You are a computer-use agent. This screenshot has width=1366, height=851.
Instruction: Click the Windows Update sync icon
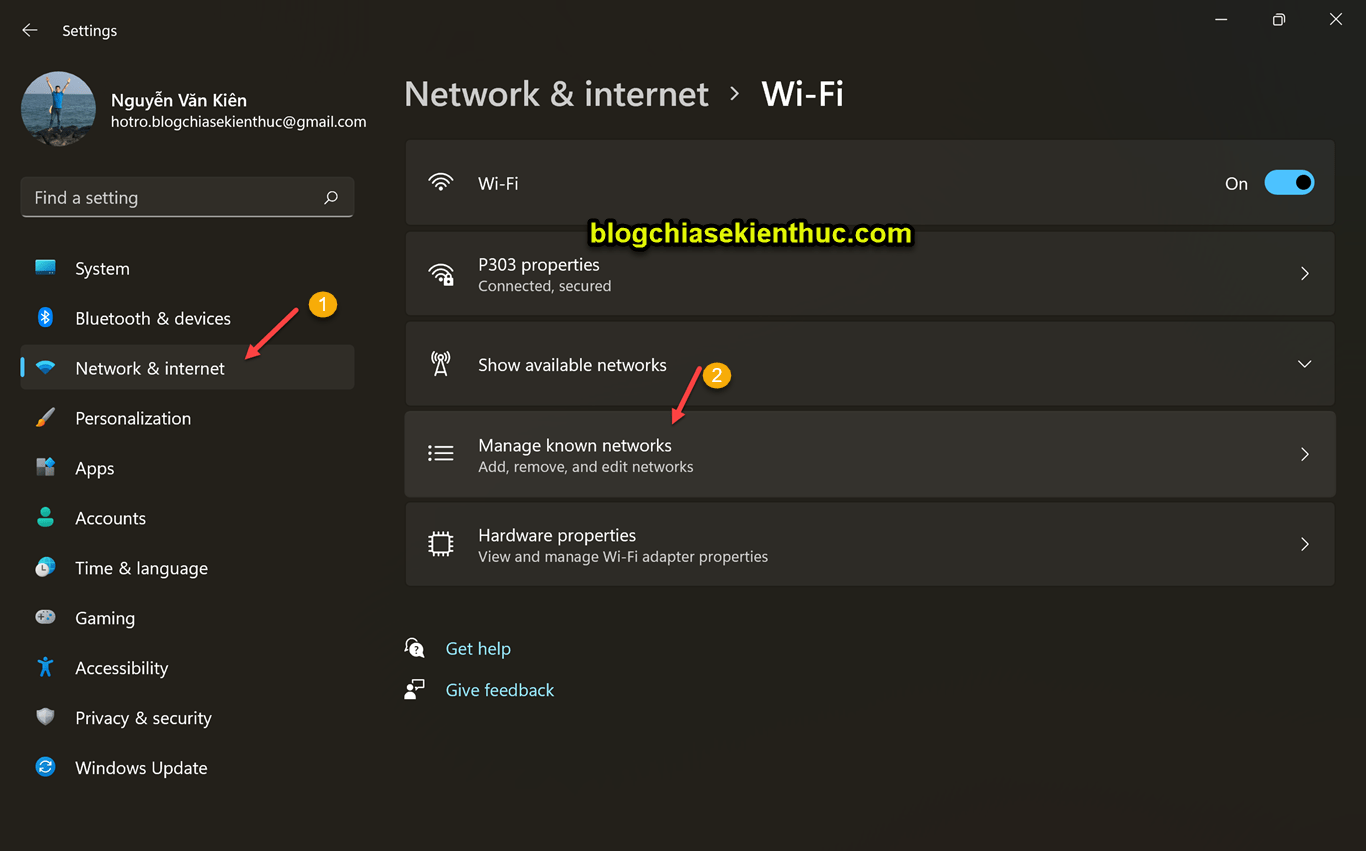[45, 767]
